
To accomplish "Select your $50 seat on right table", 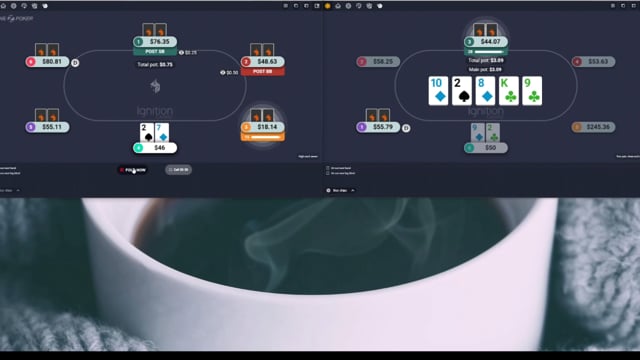I will point(486,148).
